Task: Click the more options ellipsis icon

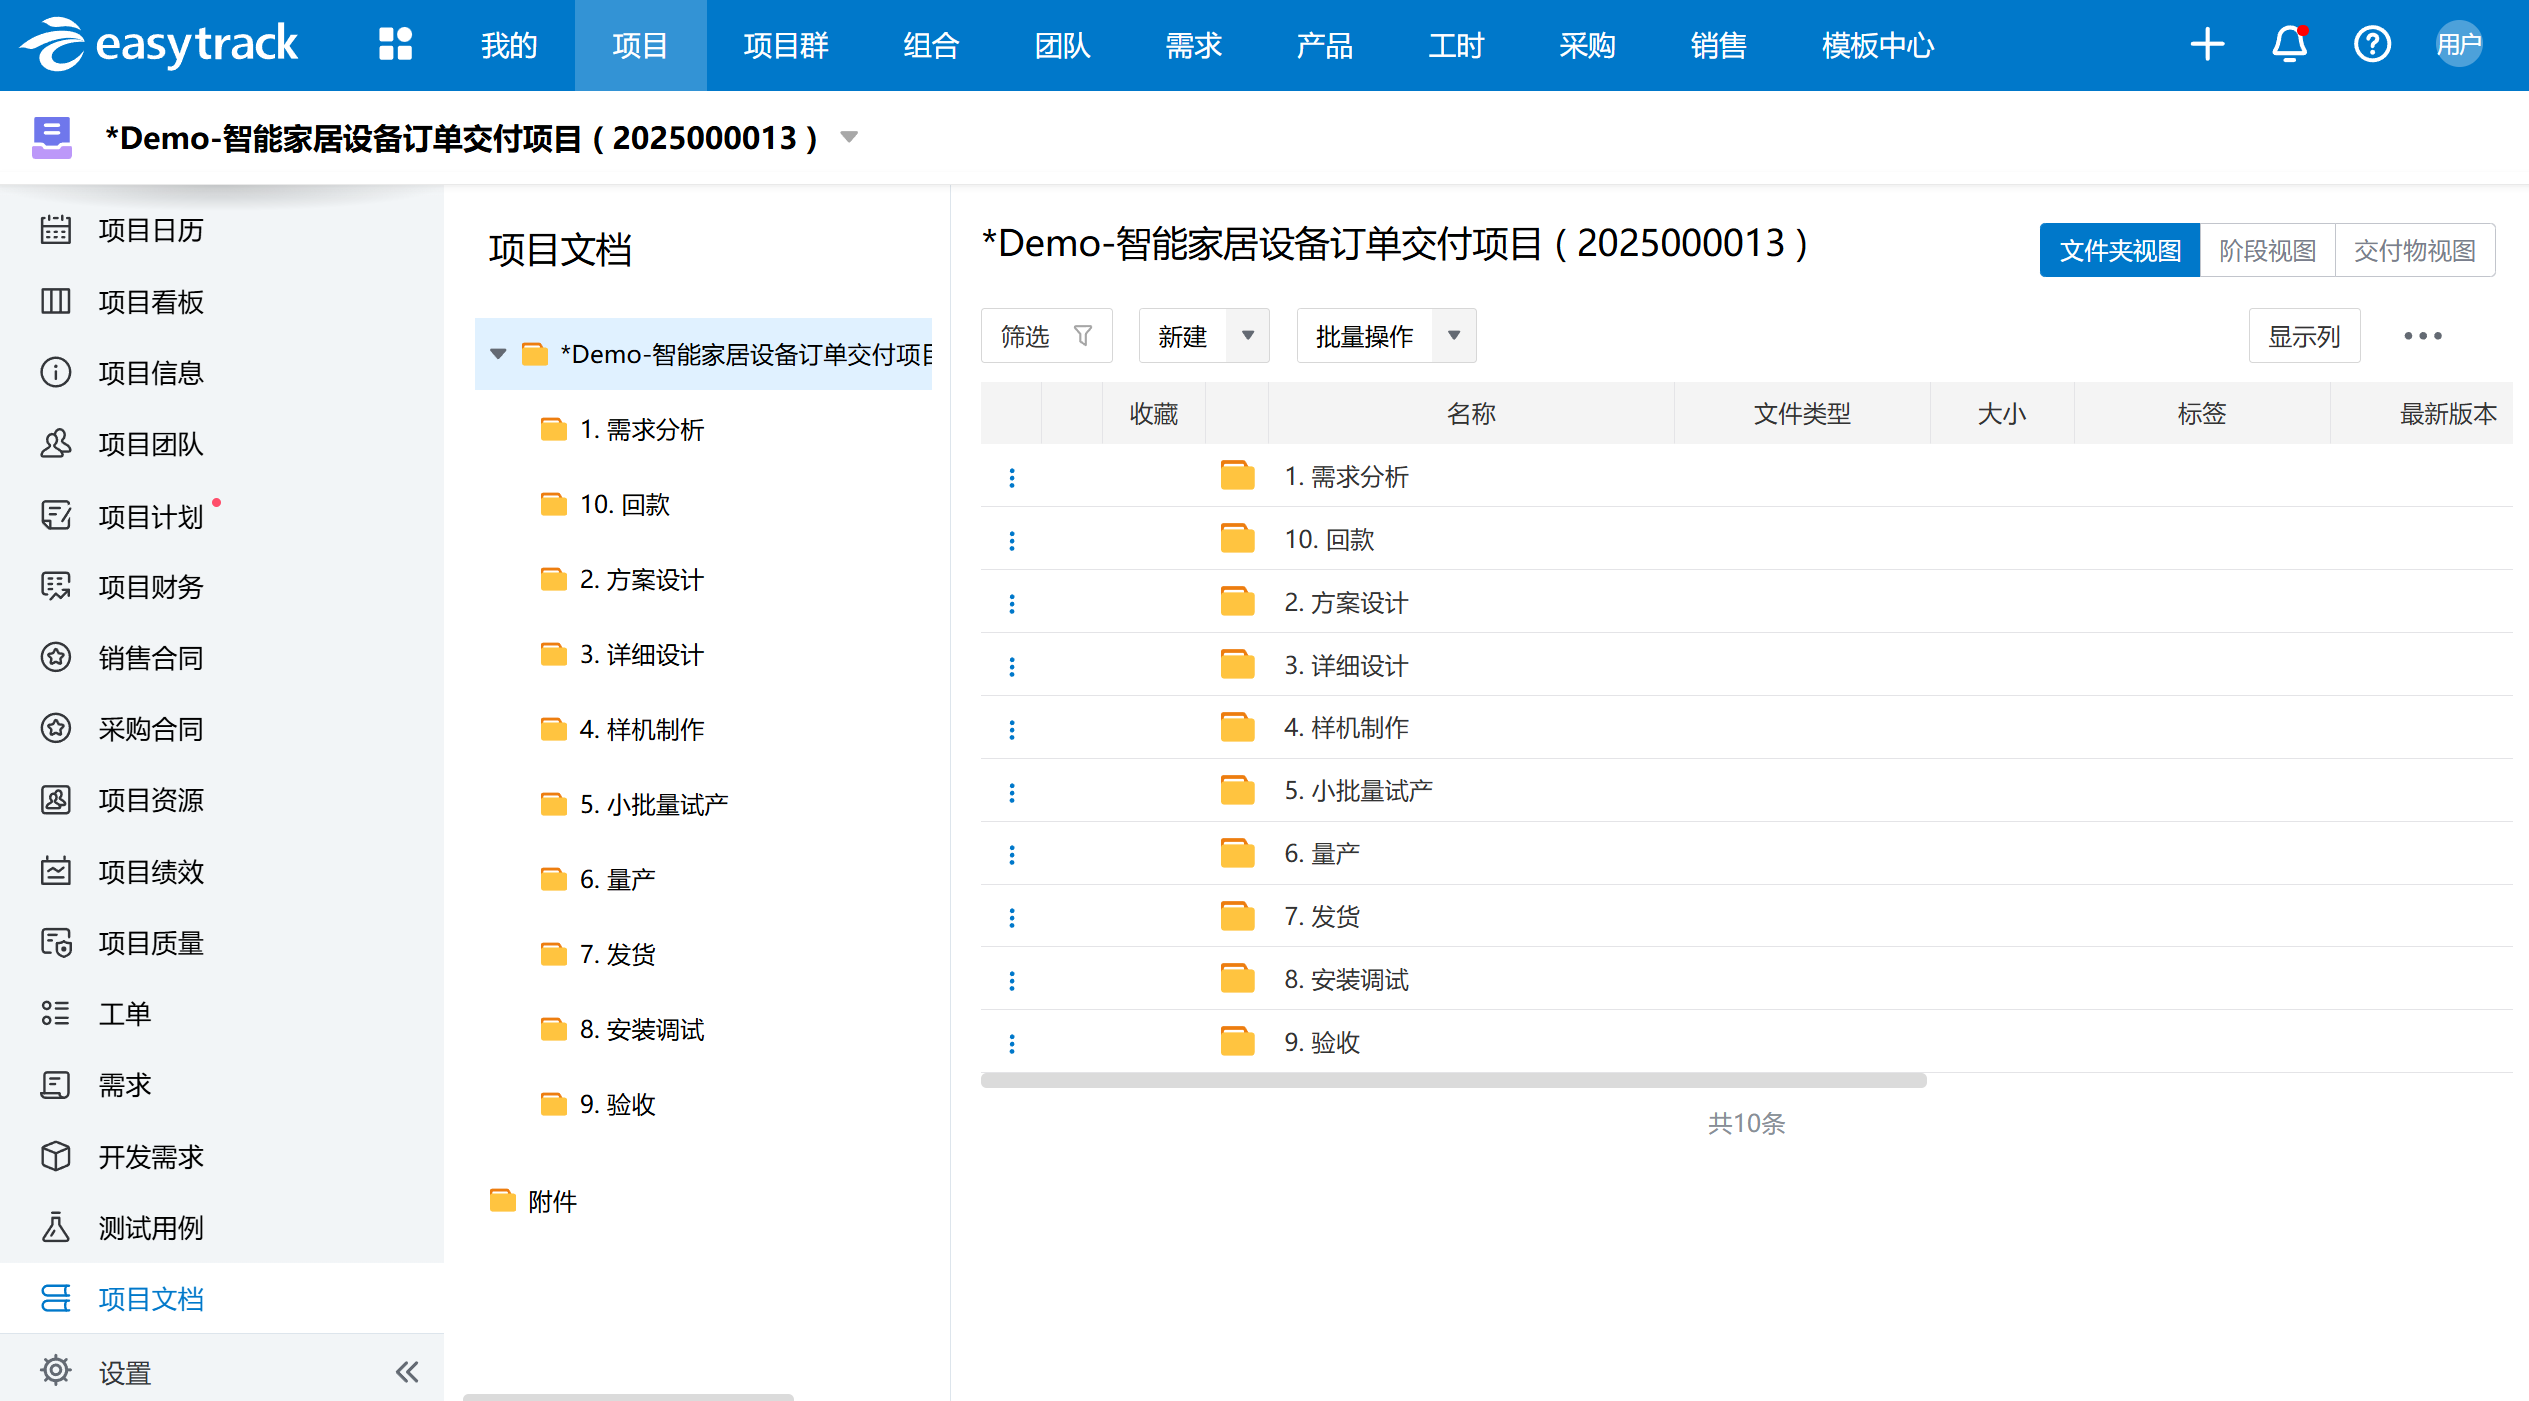Action: (2422, 336)
